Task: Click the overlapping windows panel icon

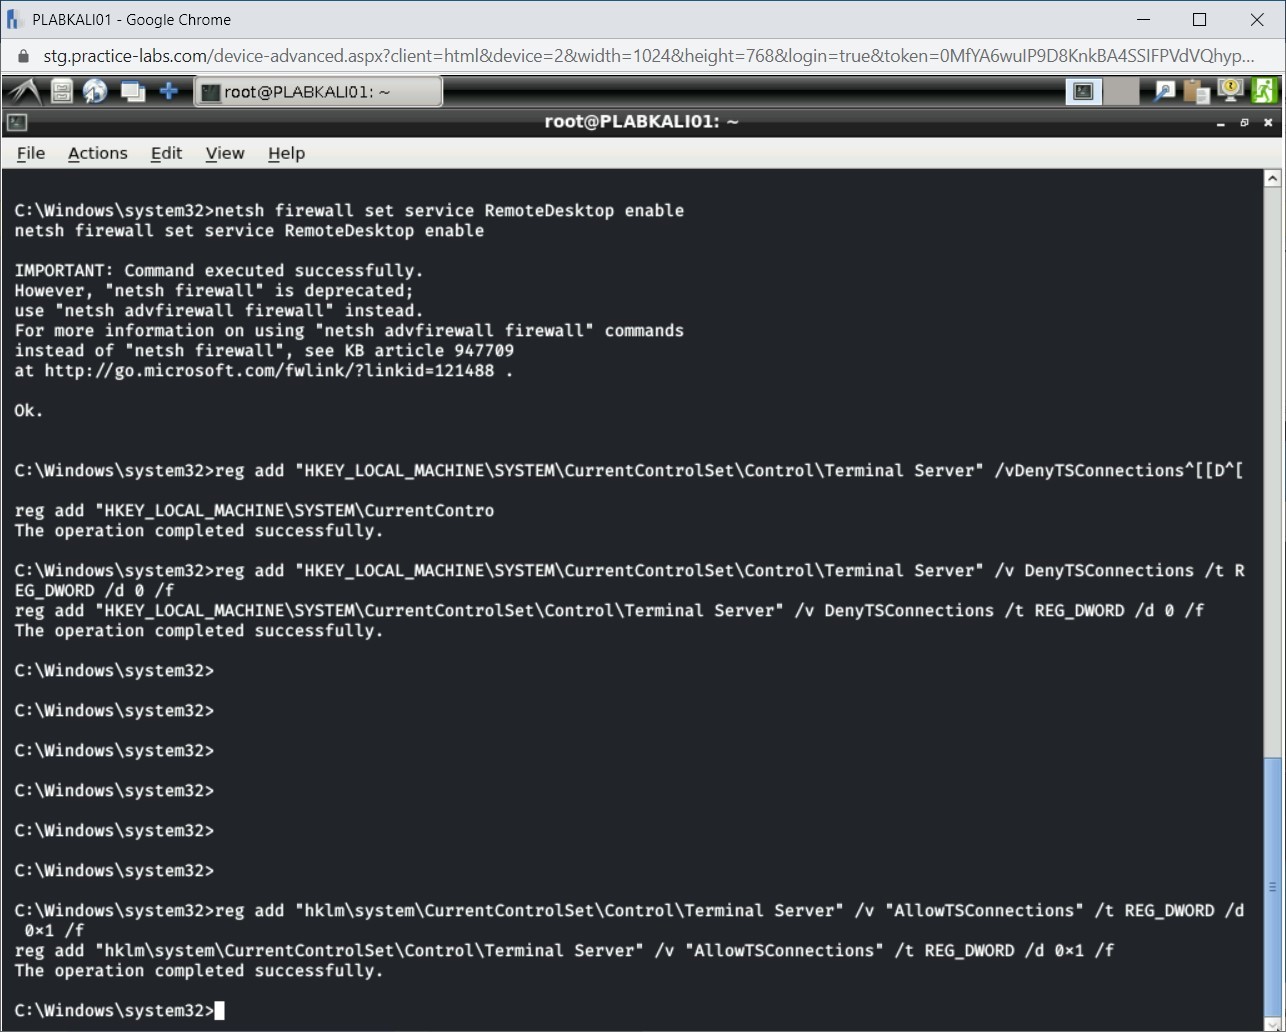Action: tap(132, 92)
